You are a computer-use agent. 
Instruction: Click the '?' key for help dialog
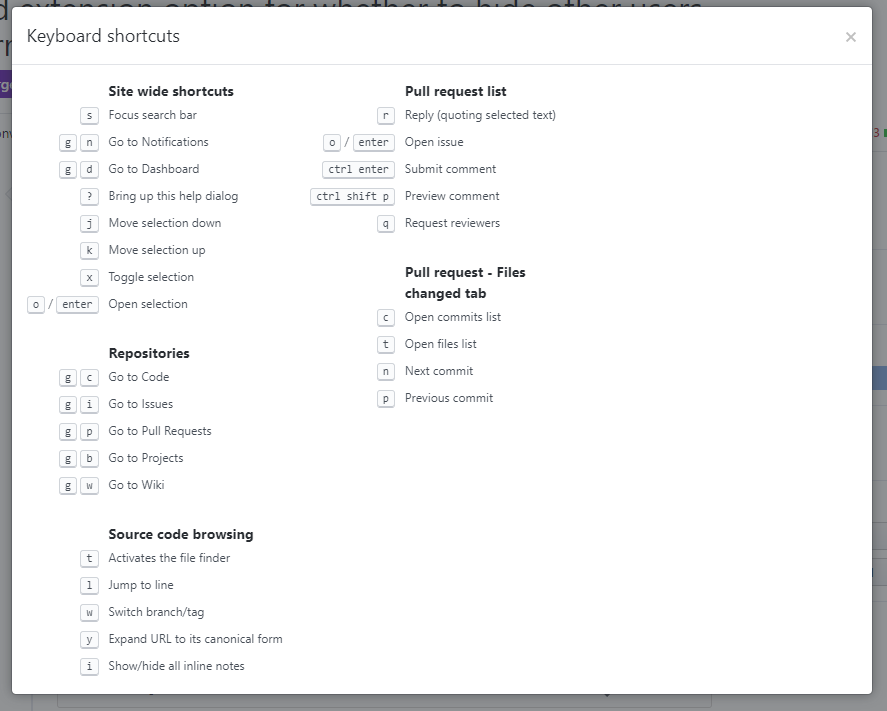89,196
